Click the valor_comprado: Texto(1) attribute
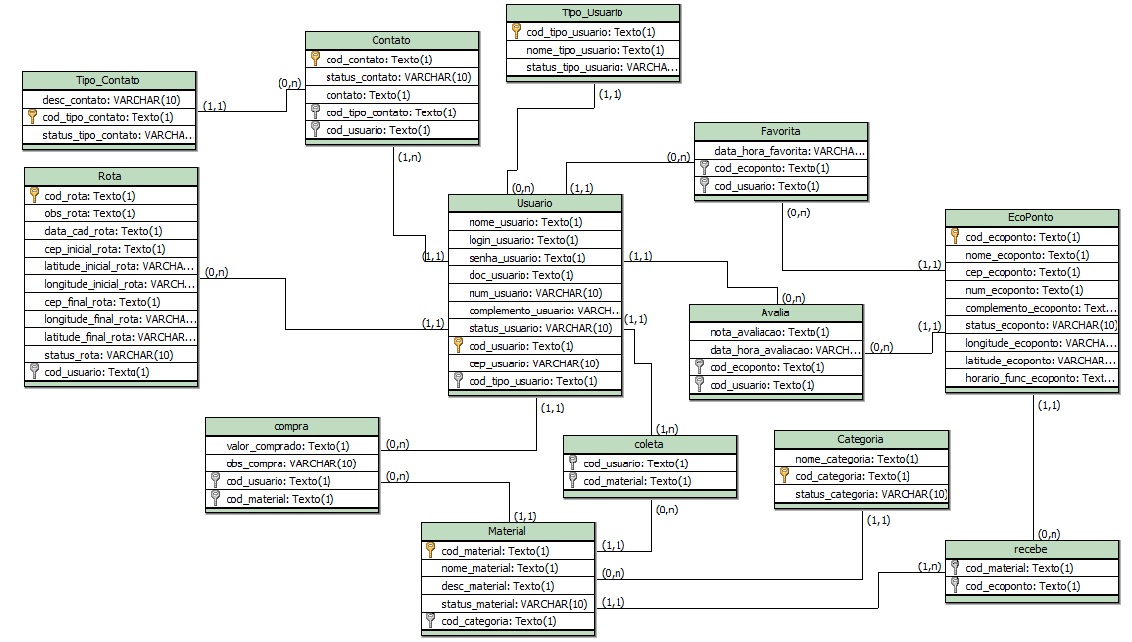 pos(292,446)
